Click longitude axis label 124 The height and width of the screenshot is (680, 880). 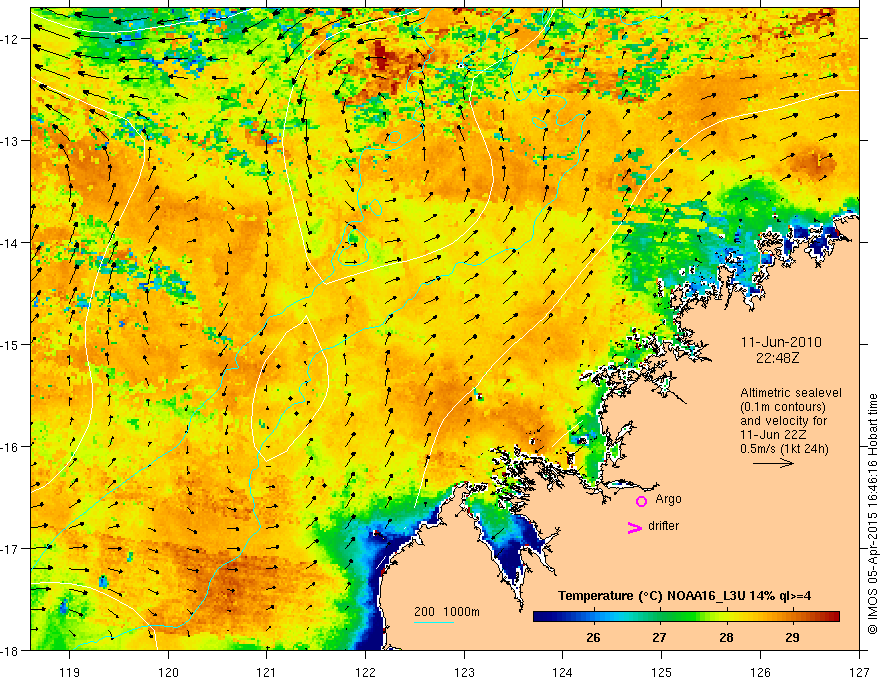pyautogui.click(x=562, y=673)
